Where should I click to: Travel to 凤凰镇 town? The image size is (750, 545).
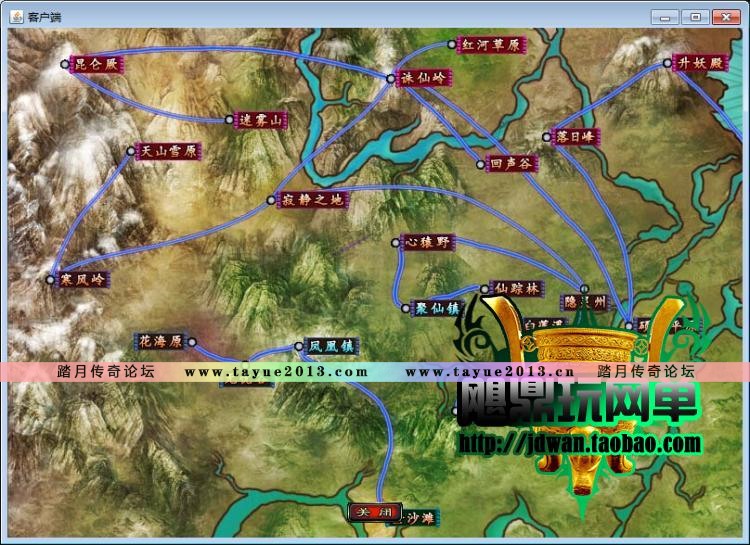tap(331, 346)
